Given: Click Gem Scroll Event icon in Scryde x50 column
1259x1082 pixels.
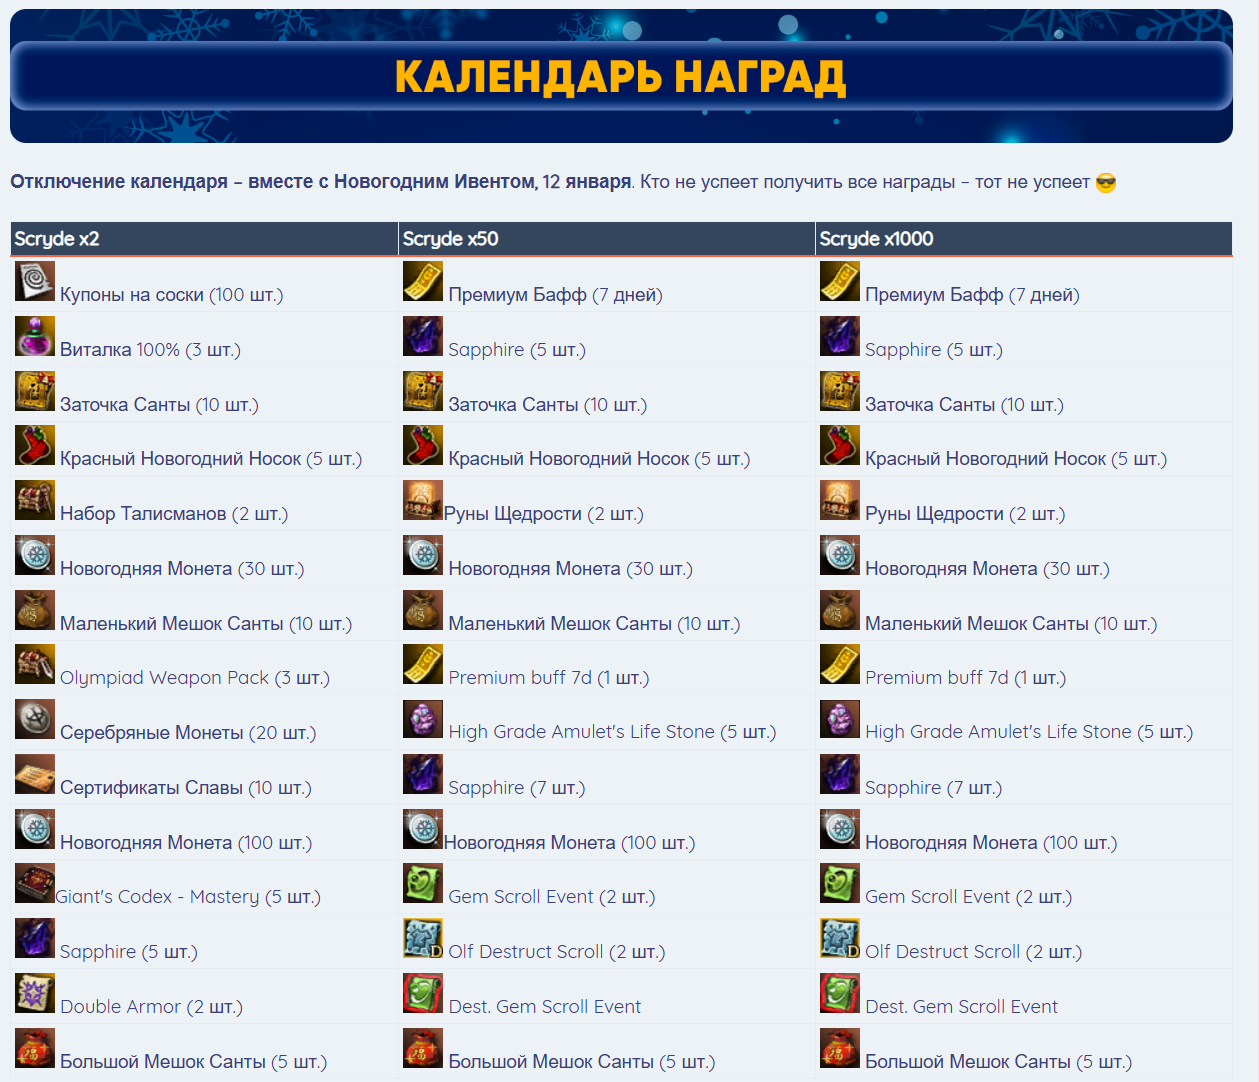Looking at the screenshot, I should [422, 883].
